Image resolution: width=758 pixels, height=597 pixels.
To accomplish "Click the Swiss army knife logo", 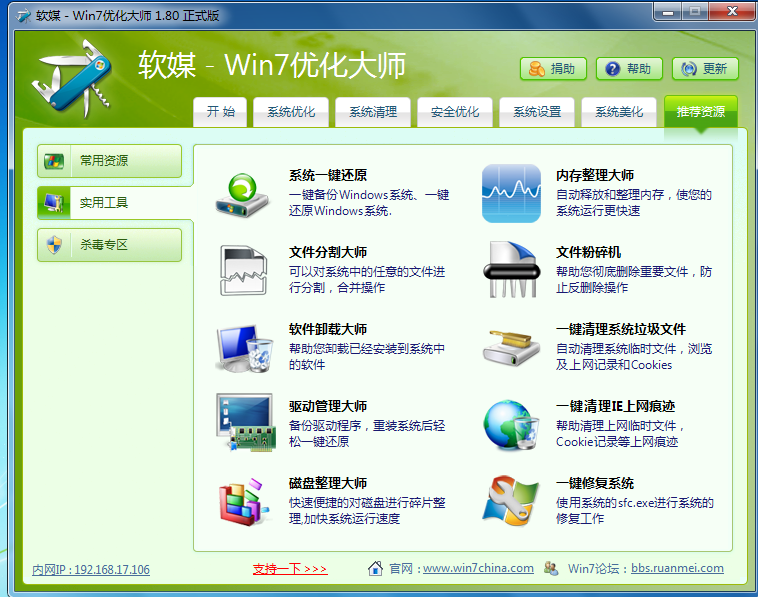I will [x=73, y=80].
